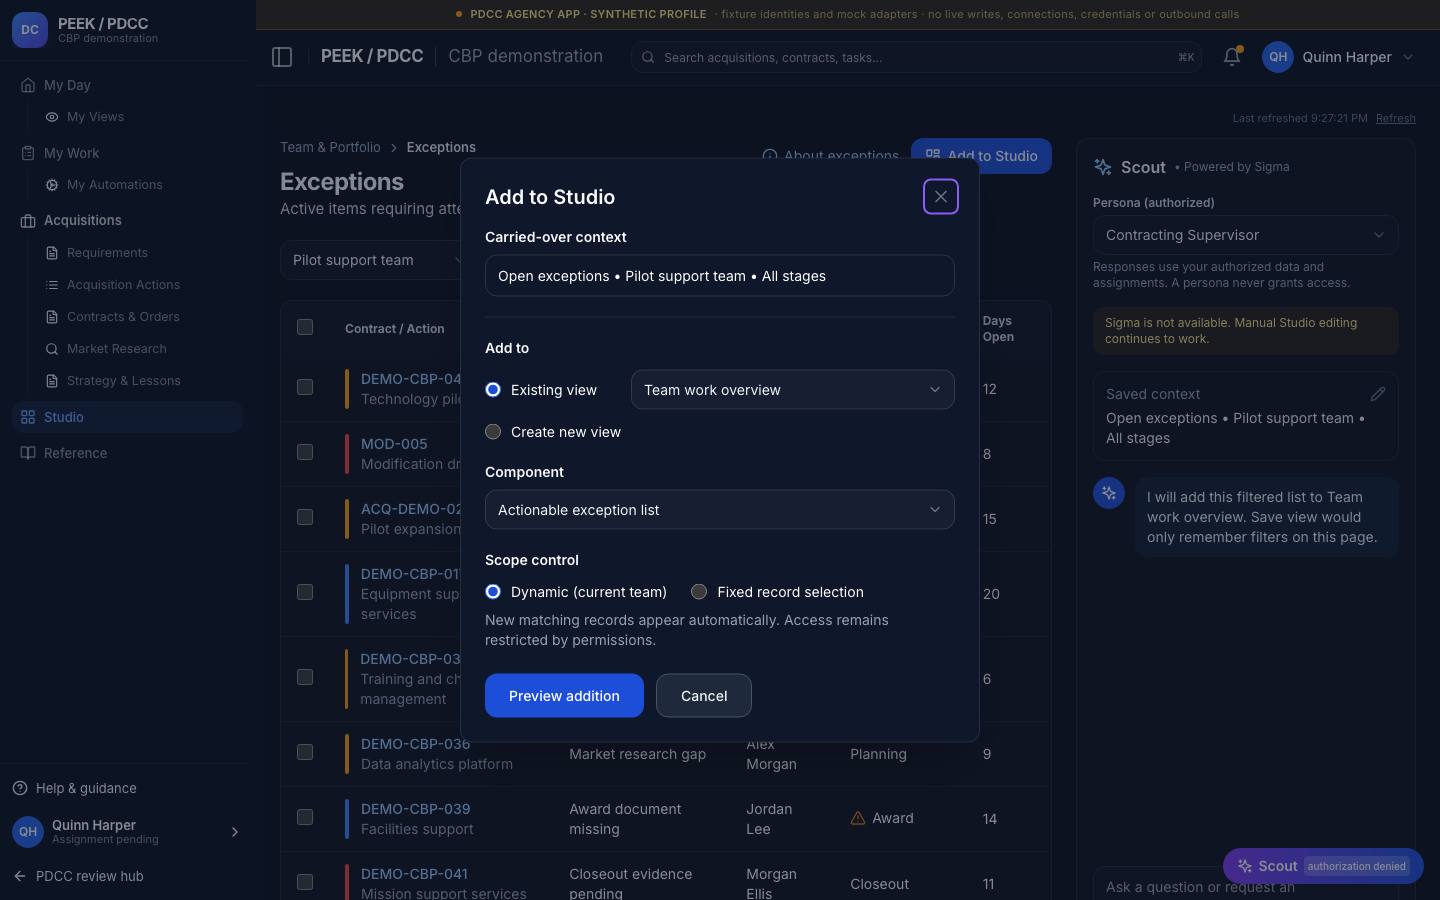Toggle the sidebar panel icon
The height and width of the screenshot is (900, 1440).
click(282, 57)
